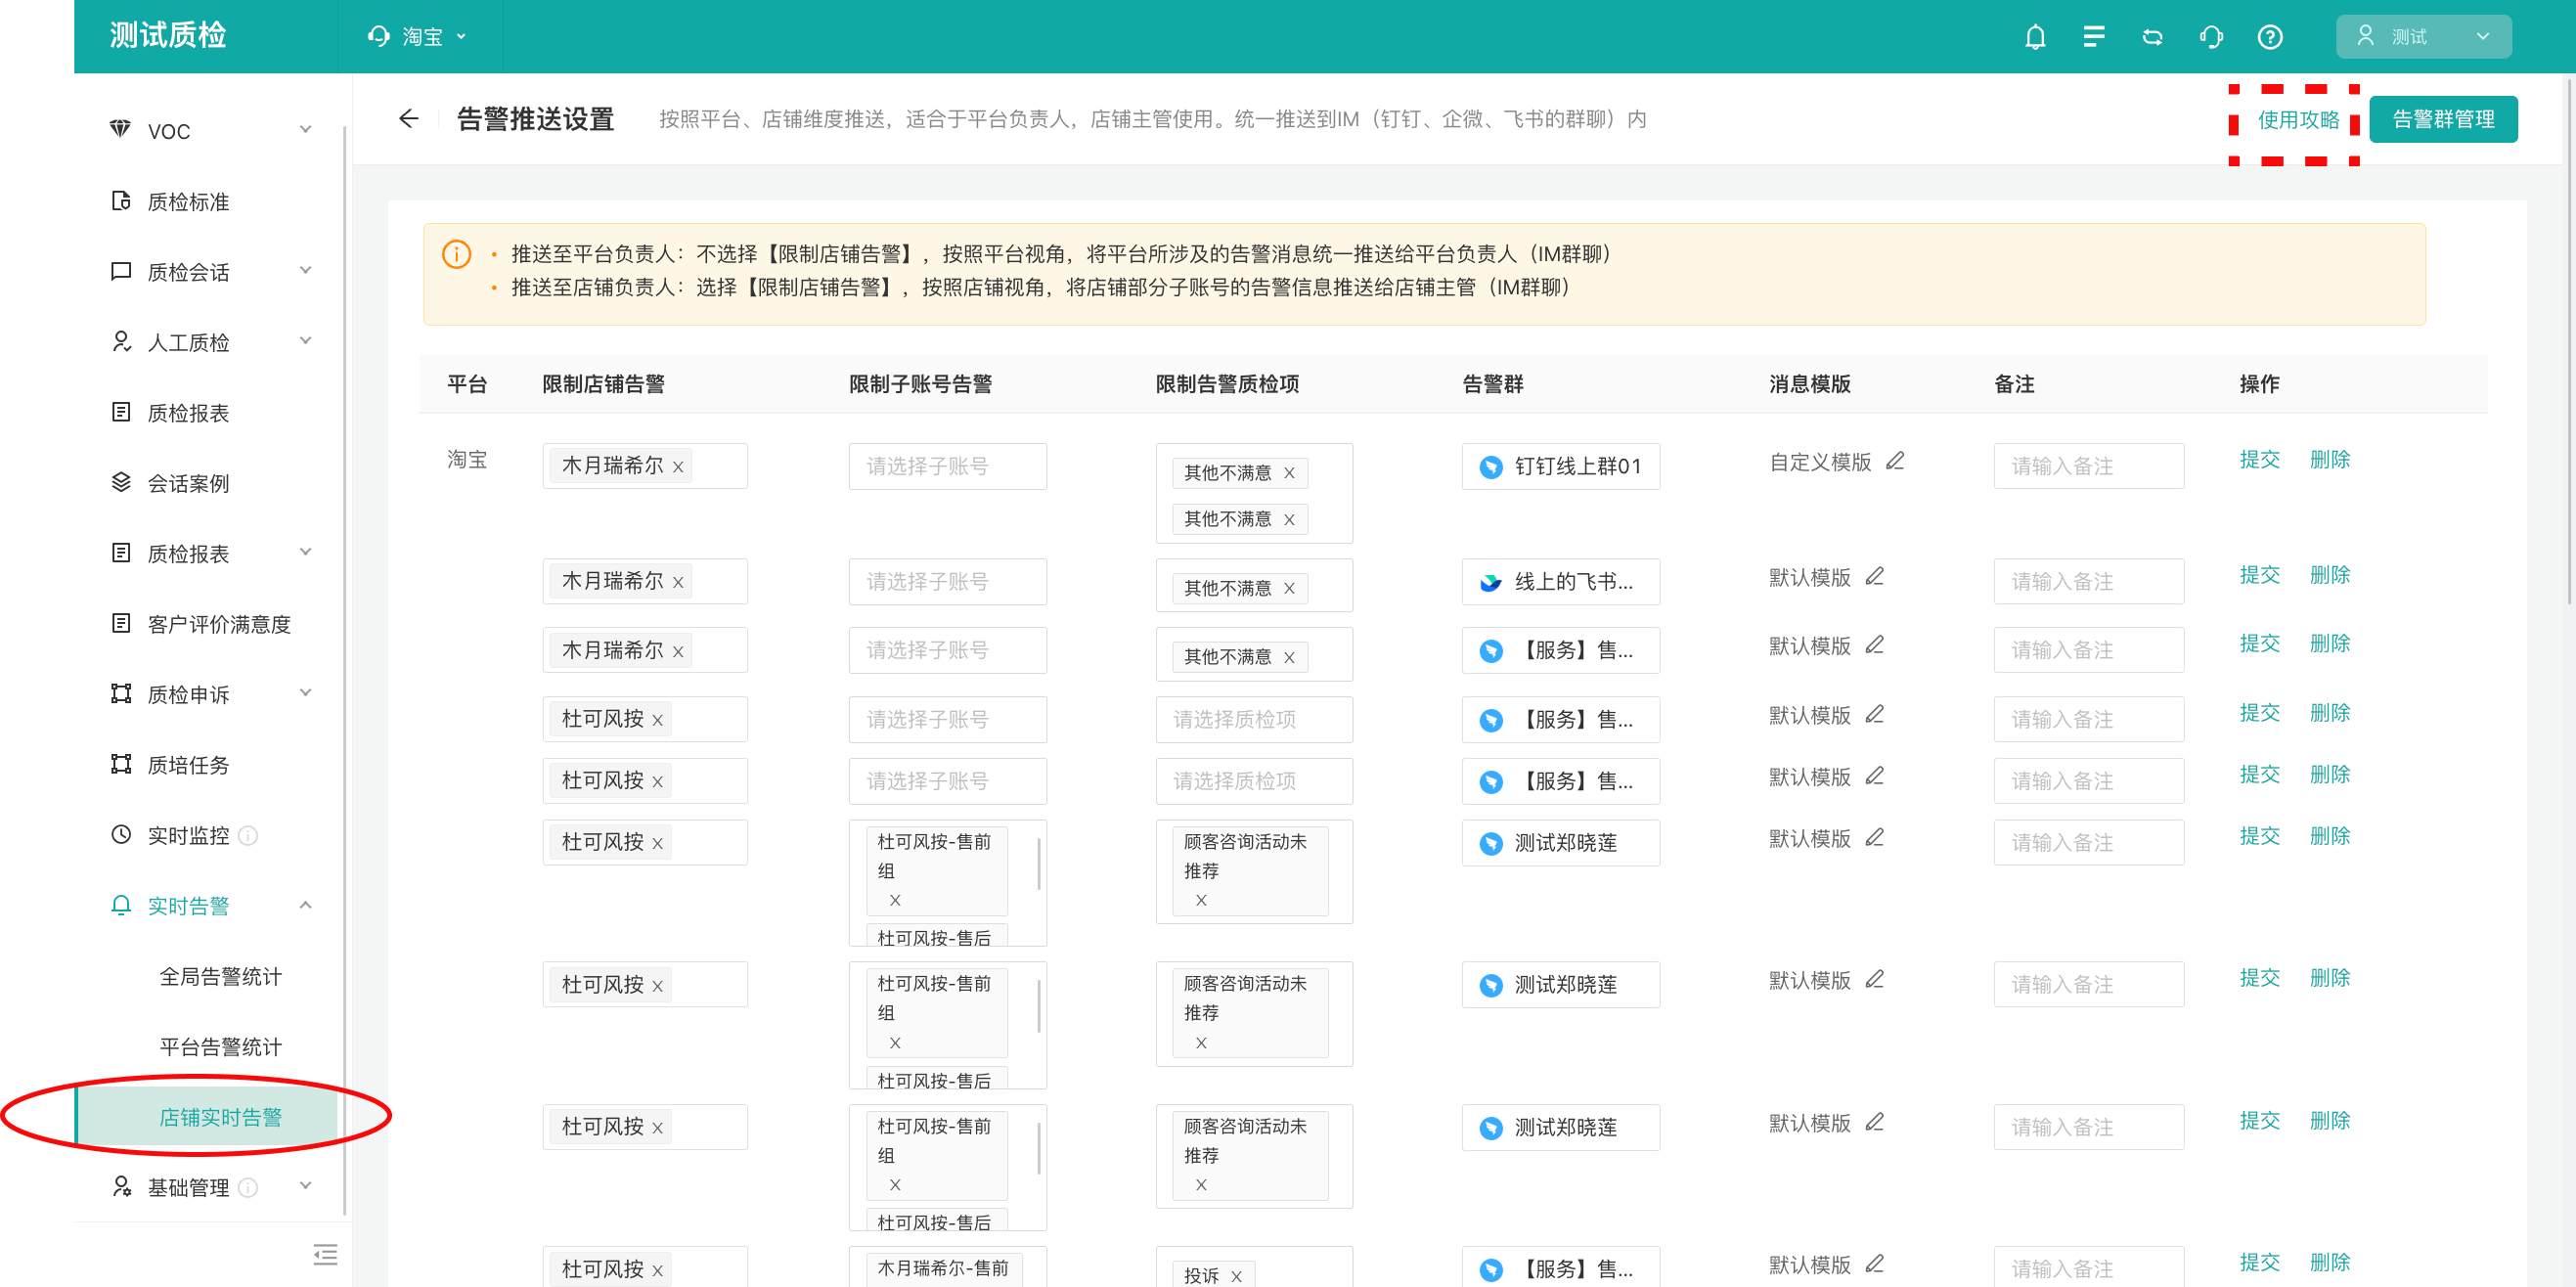The width and height of the screenshot is (2576, 1287).
Task: Edit template pencil in 线上的飞书 row
Action: (1875, 576)
